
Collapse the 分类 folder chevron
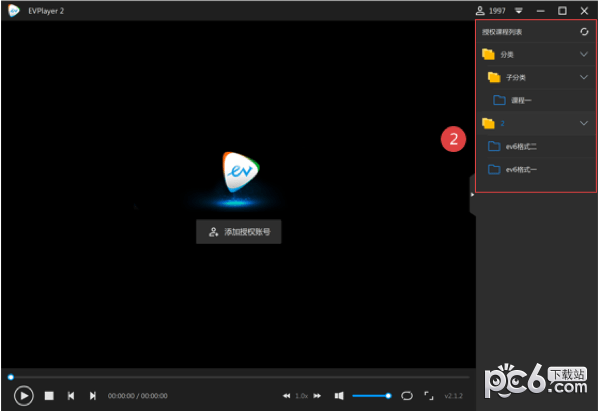pyautogui.click(x=584, y=54)
